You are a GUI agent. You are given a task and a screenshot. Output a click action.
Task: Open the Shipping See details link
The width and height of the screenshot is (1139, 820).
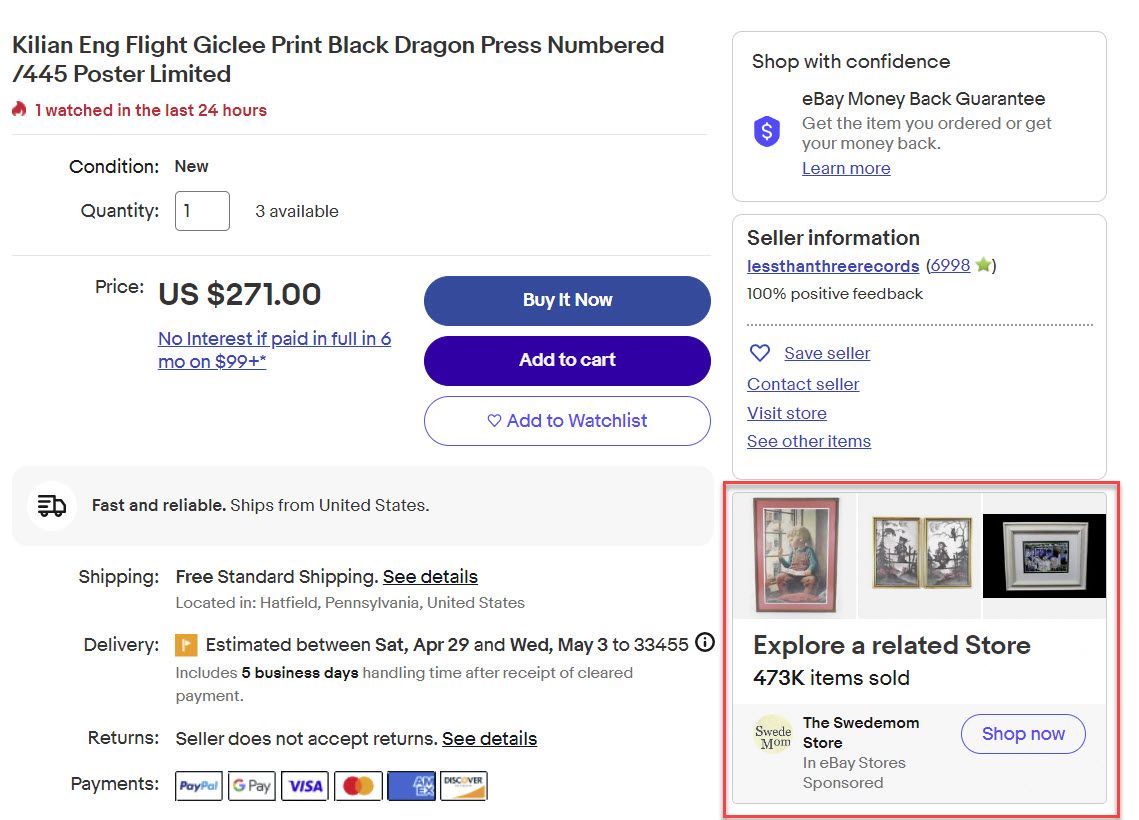[430, 577]
